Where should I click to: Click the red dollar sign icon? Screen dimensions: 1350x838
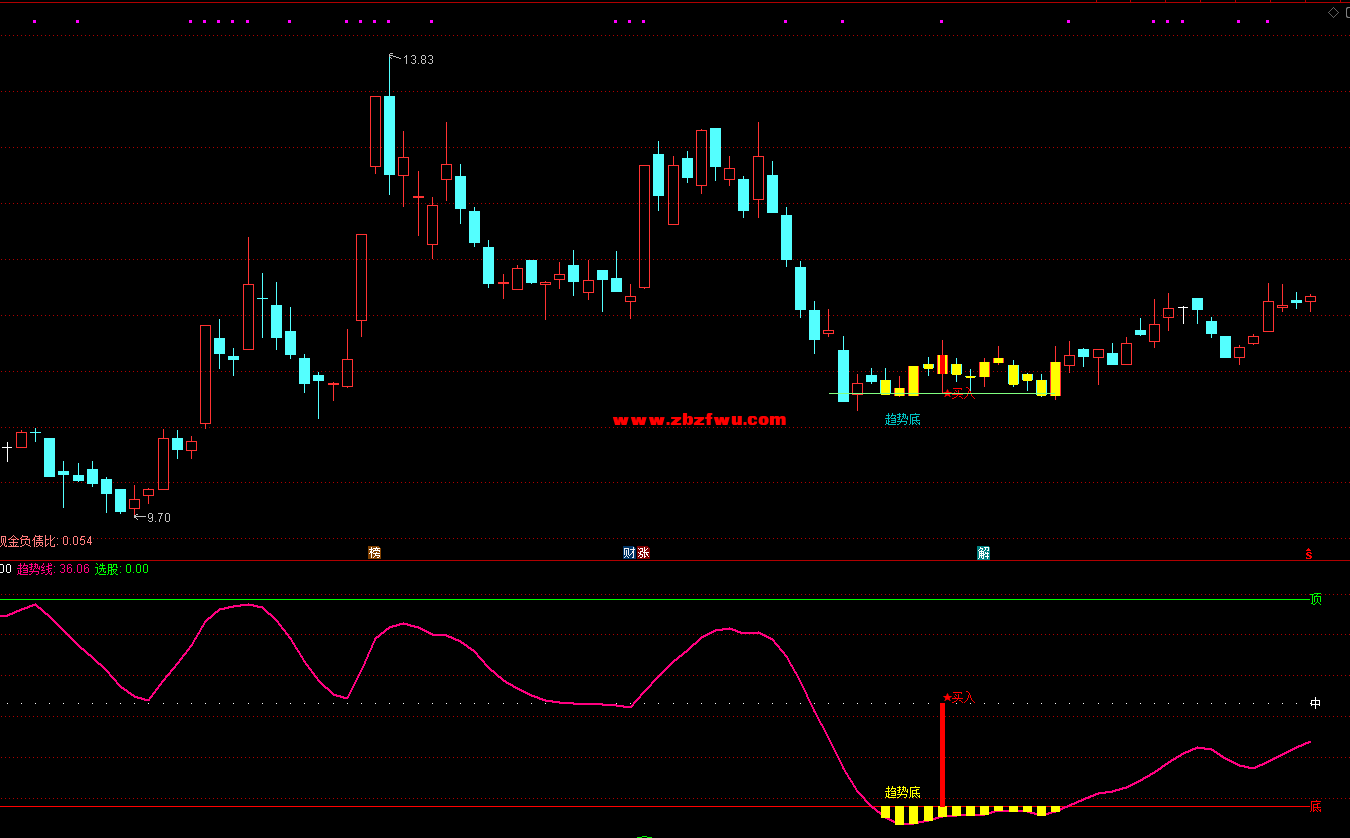(x=1308, y=554)
